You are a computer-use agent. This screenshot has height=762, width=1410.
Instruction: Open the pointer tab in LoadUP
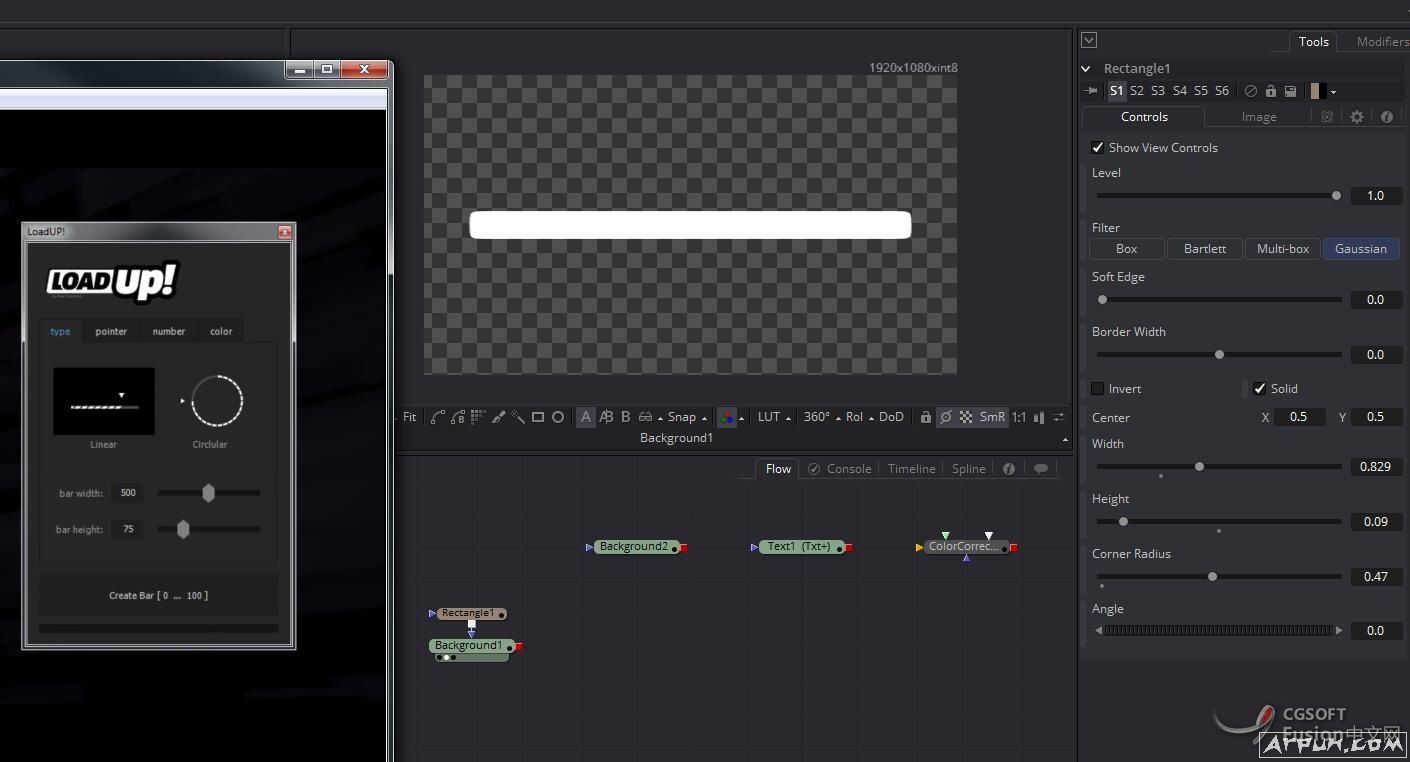coord(111,331)
